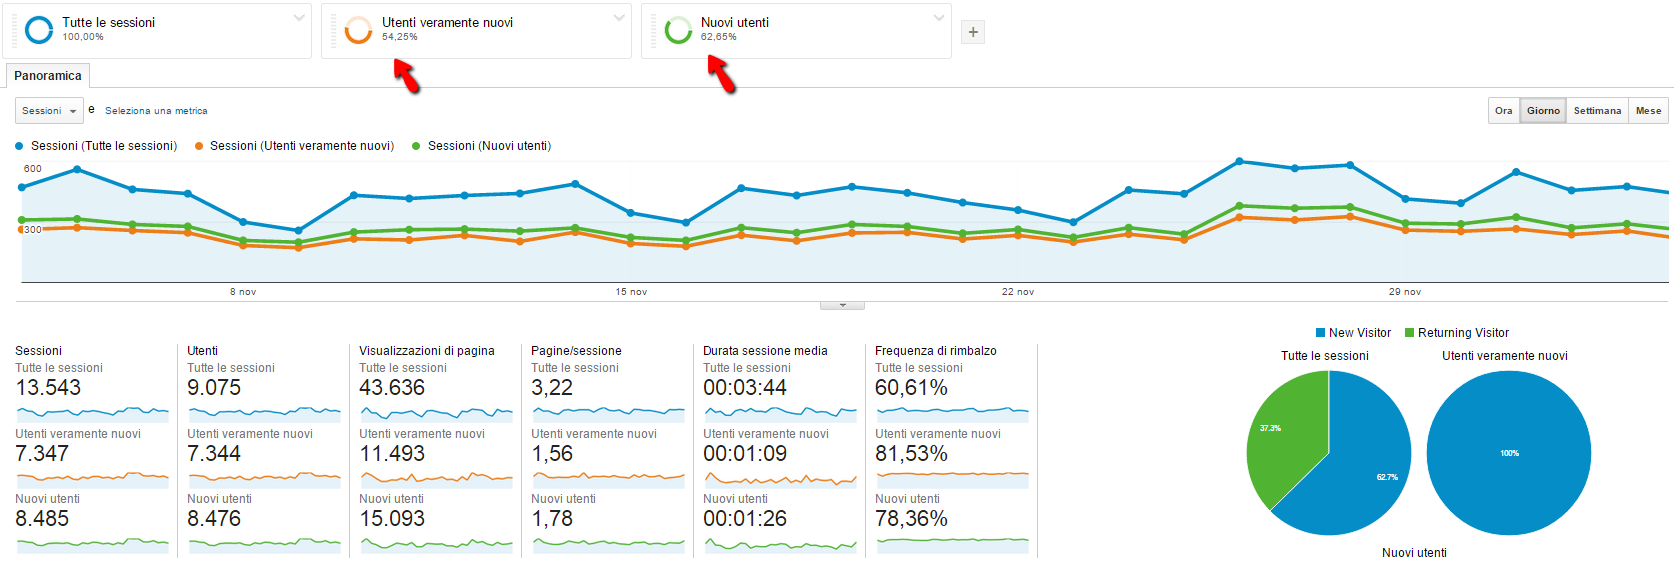Click drag handle of Utenti veramente nuovi segment
Screen dimensions: 1674x562
coord(333,31)
